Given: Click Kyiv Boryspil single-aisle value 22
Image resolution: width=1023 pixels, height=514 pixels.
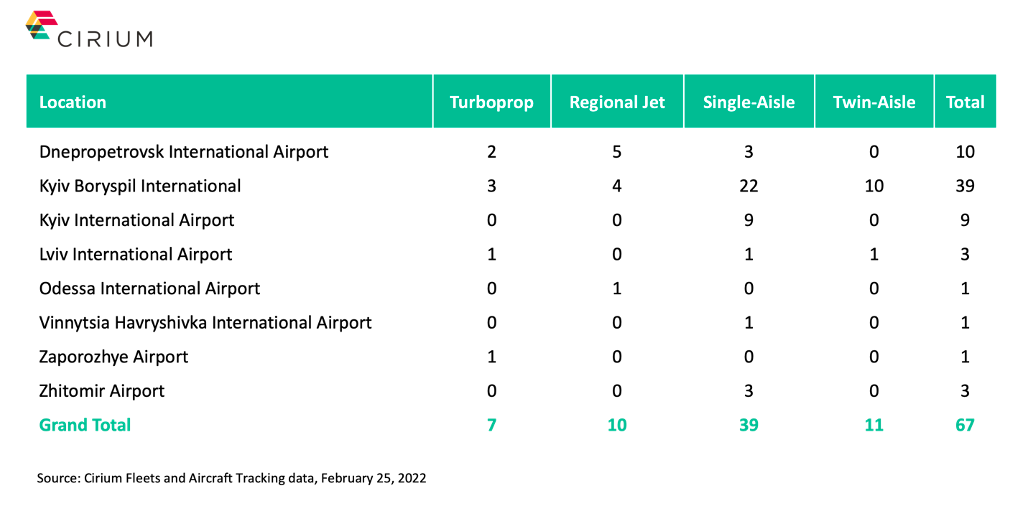Looking at the screenshot, I should (x=749, y=186).
